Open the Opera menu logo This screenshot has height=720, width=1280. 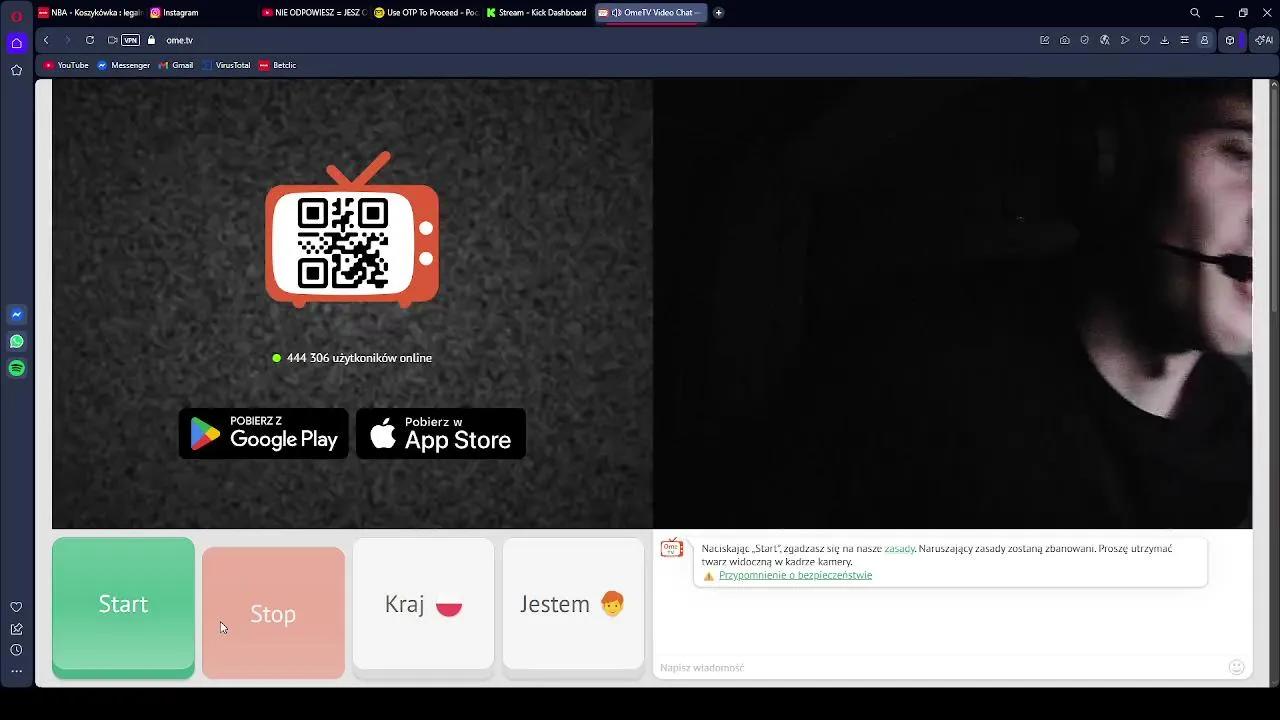[x=16, y=16]
